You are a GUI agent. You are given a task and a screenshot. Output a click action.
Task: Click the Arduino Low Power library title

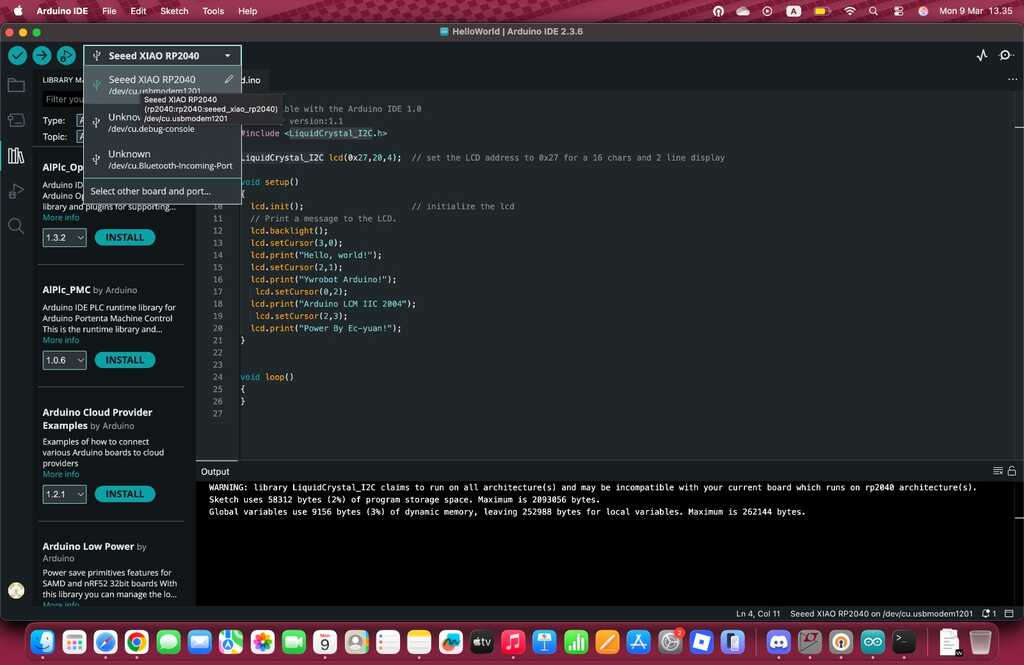[x=88, y=546]
